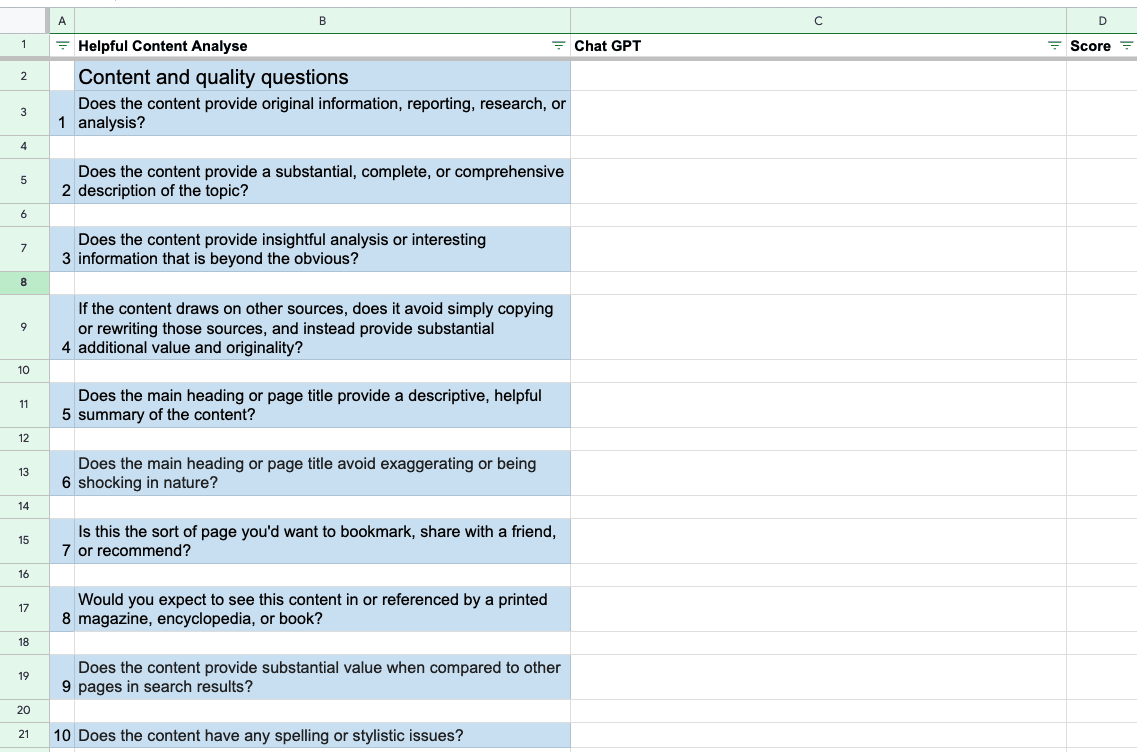Open the Chat GPT column filter
This screenshot has width=1137, height=752.
(x=1054, y=46)
